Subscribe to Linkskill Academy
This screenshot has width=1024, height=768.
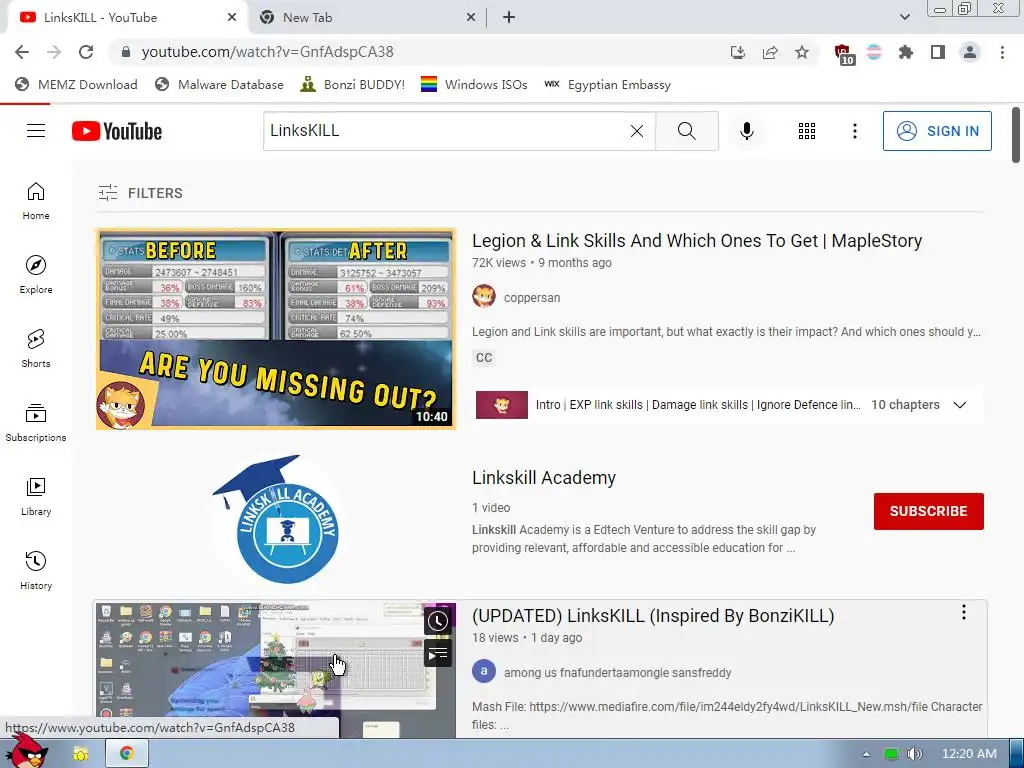pos(929,511)
